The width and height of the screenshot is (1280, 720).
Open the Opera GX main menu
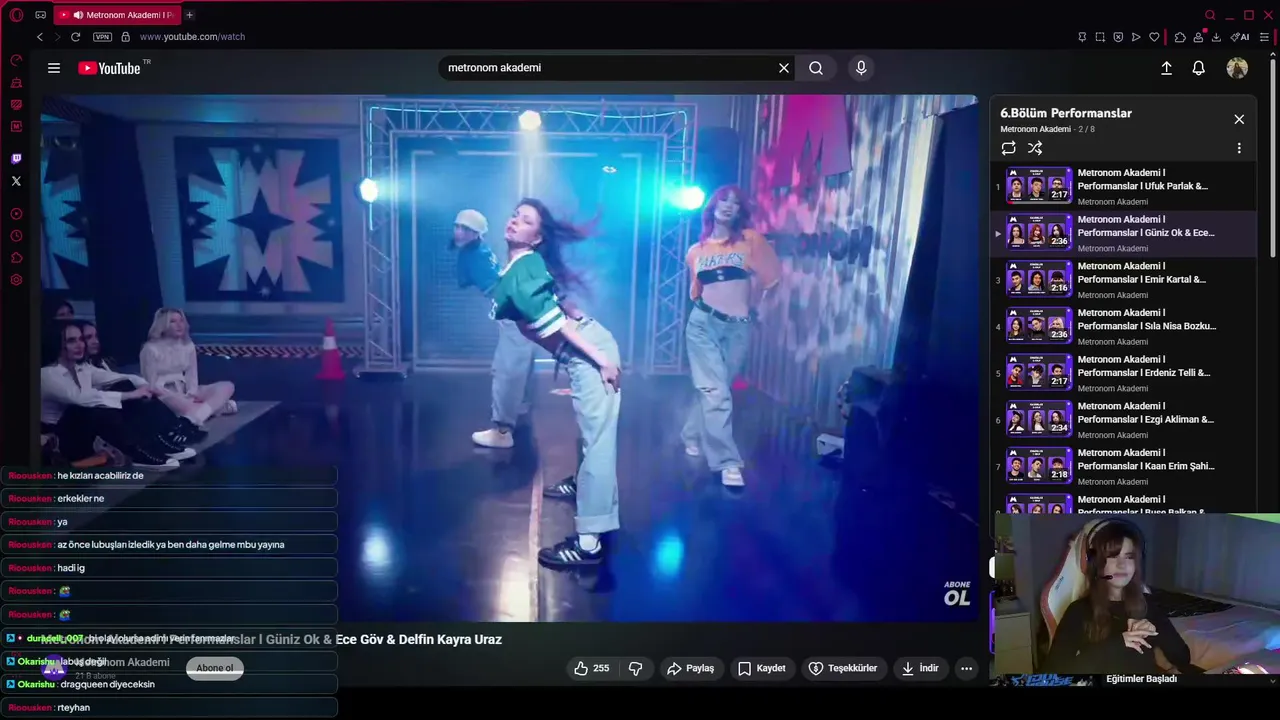pyautogui.click(x=16, y=15)
